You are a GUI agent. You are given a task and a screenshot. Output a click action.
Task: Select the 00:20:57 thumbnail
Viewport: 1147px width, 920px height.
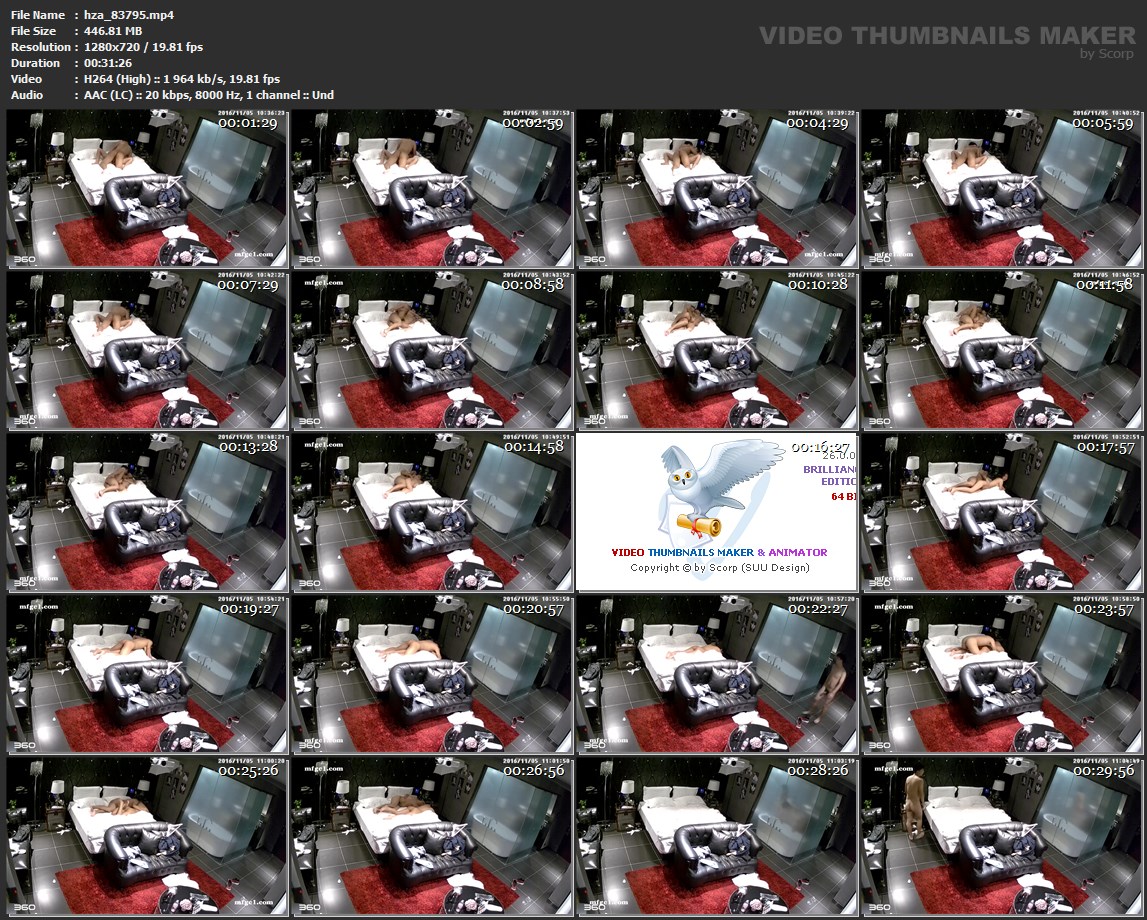[432, 674]
